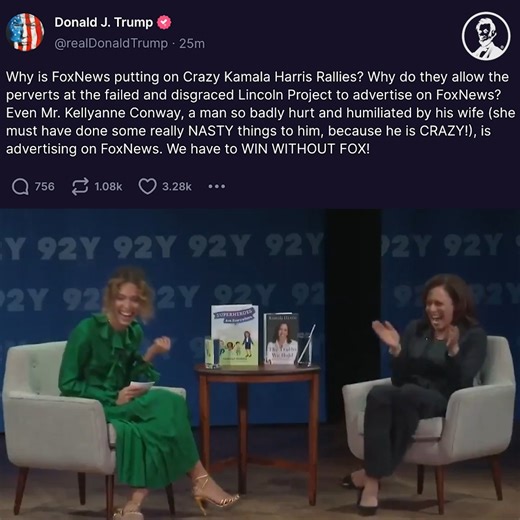Open the Donald J. Trump display name
Viewport: 520px width, 520px height.
[104, 22]
